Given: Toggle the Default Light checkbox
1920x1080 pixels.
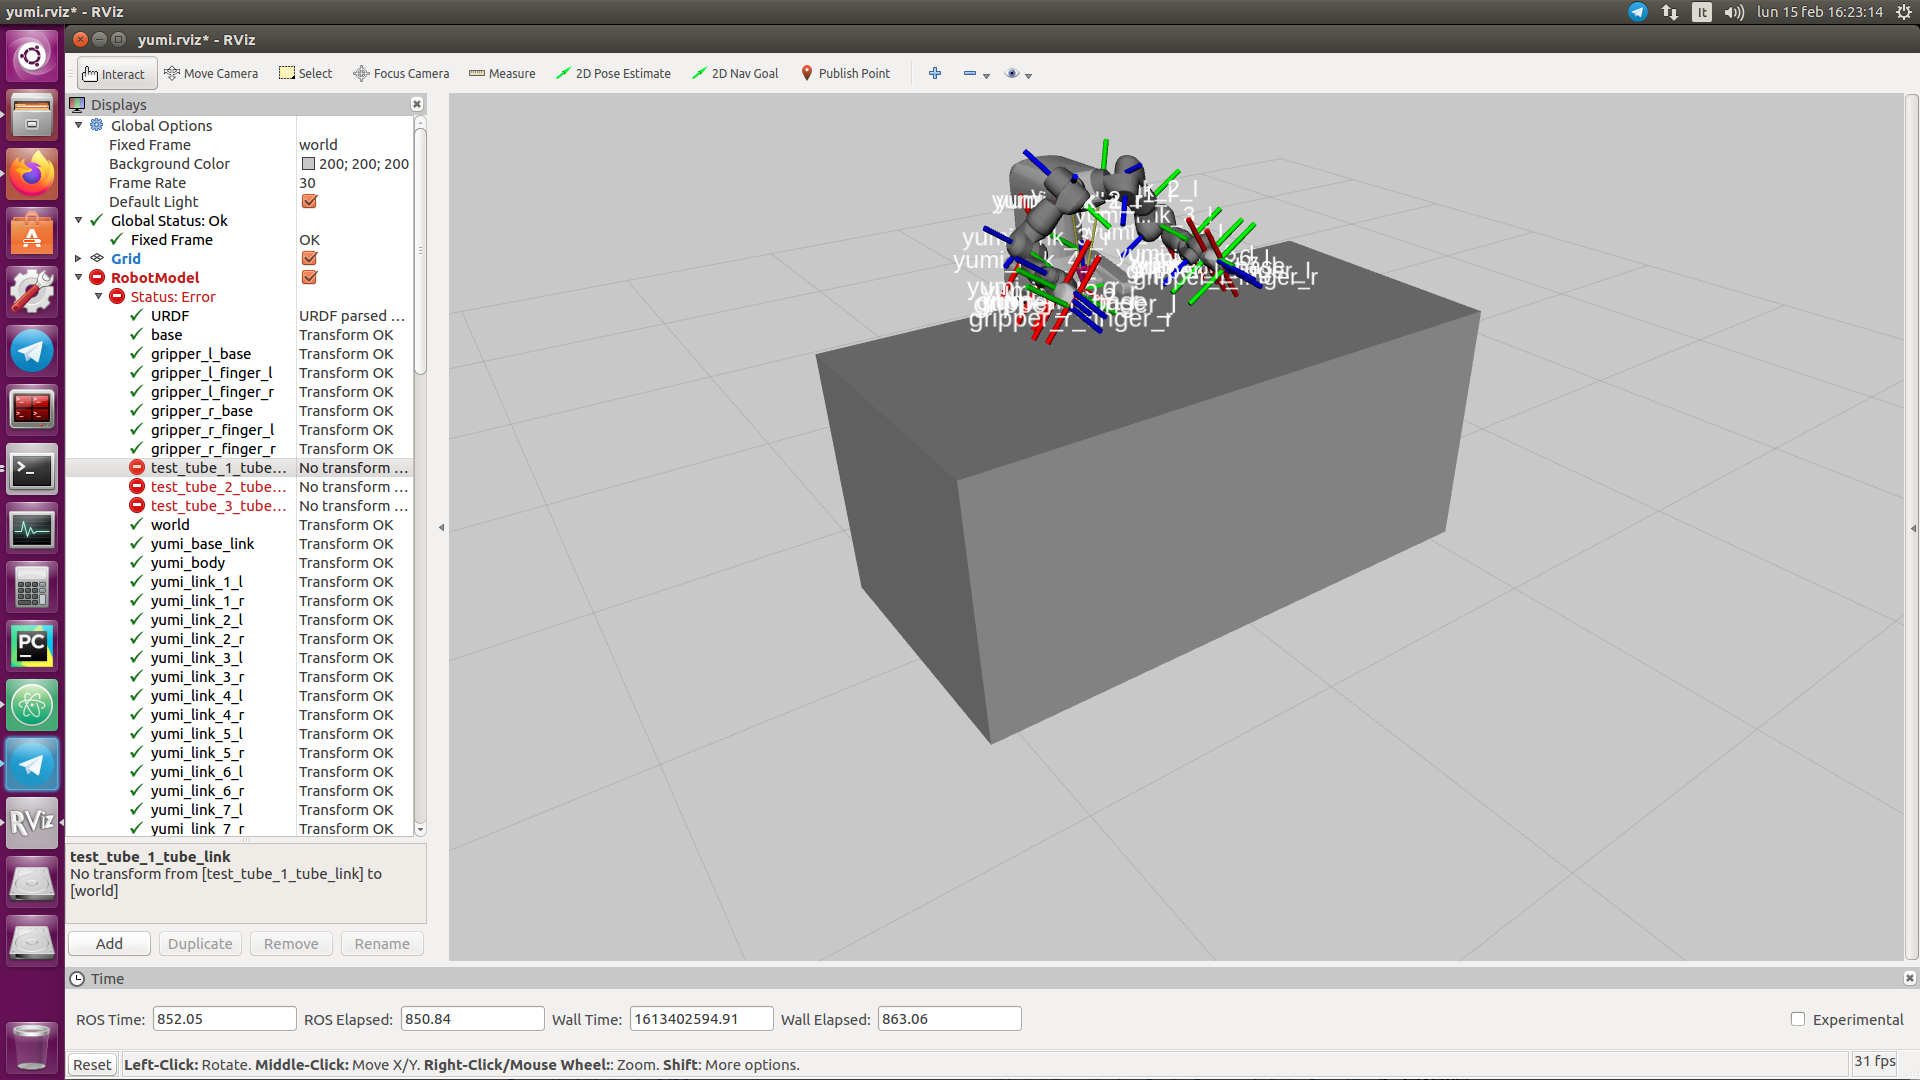Looking at the screenshot, I should coord(309,201).
